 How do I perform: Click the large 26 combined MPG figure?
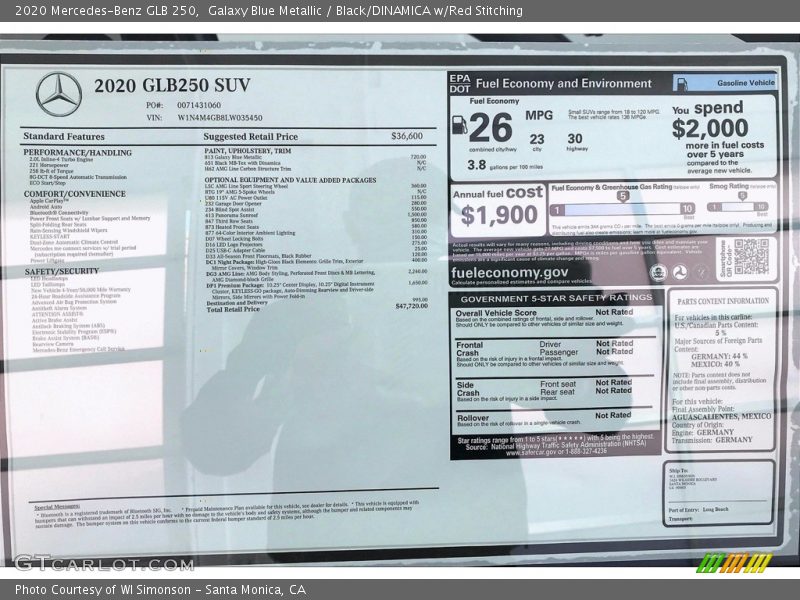point(490,128)
